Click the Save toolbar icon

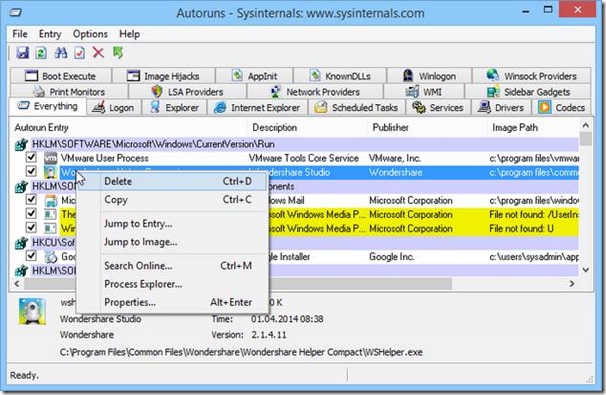22,53
